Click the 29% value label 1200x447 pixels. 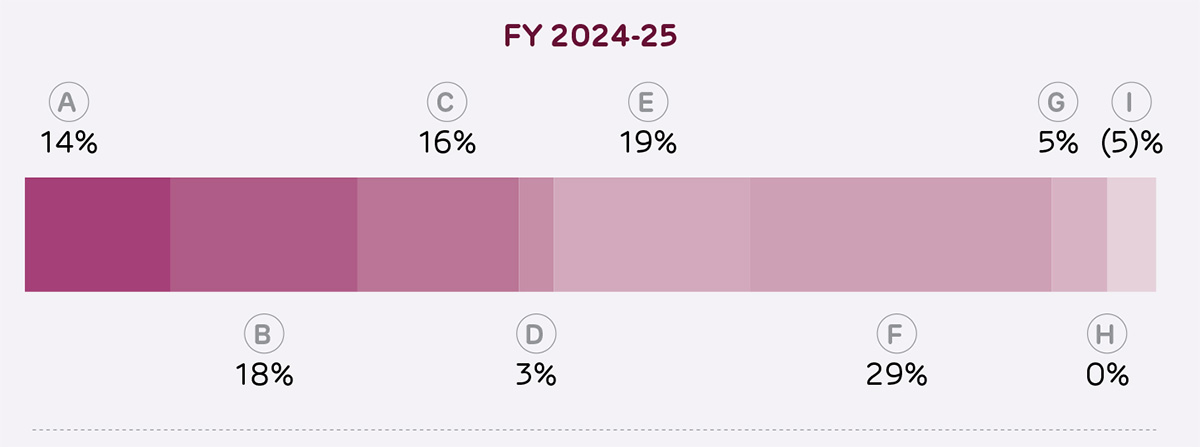[x=896, y=374]
